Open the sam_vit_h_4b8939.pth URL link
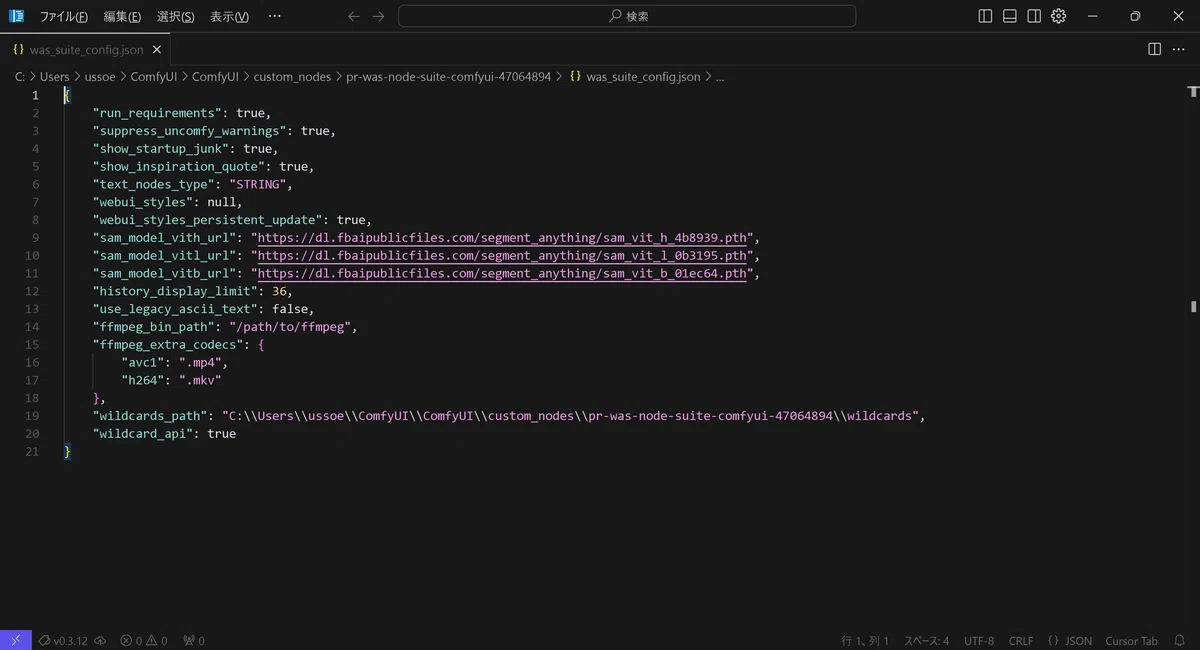Viewport: 1200px width, 650px height. coord(502,237)
